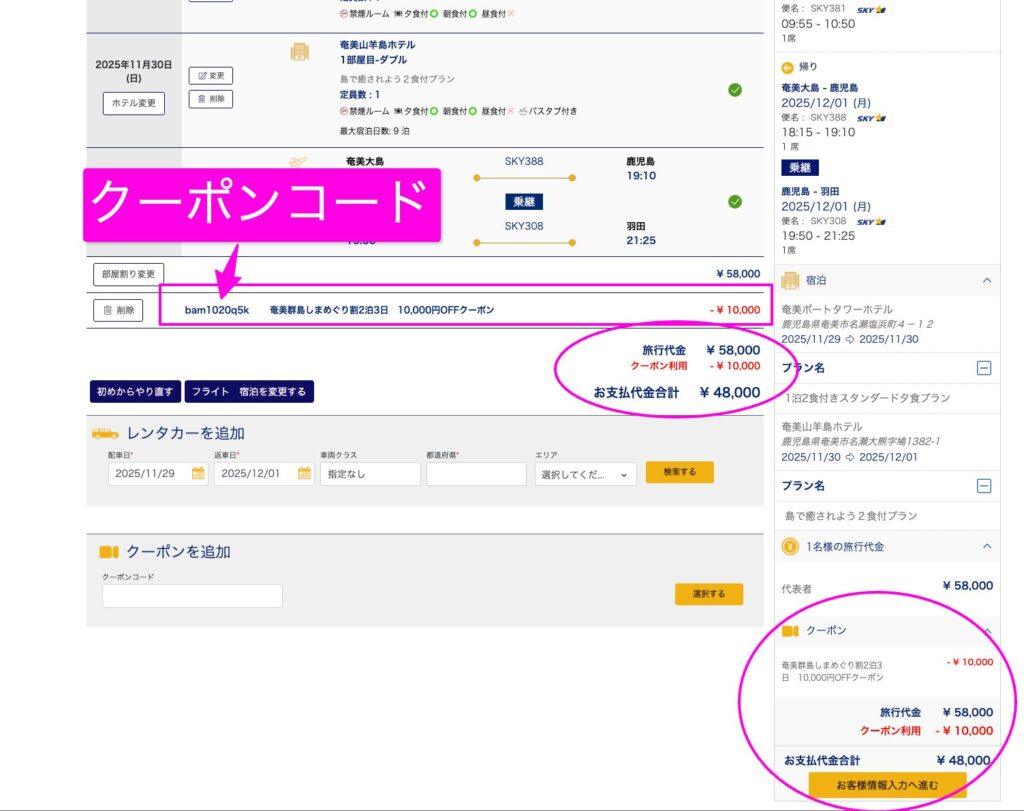Click 削除 button under the 変更 button
The image size is (1024, 811).
point(211,99)
